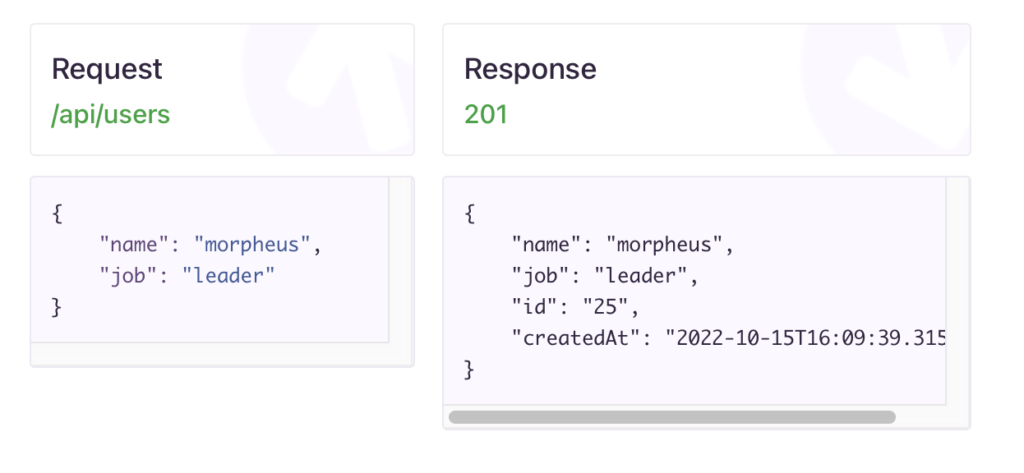Click the opening brace in request code block
The width and height of the screenshot is (1024, 473).
point(57,214)
